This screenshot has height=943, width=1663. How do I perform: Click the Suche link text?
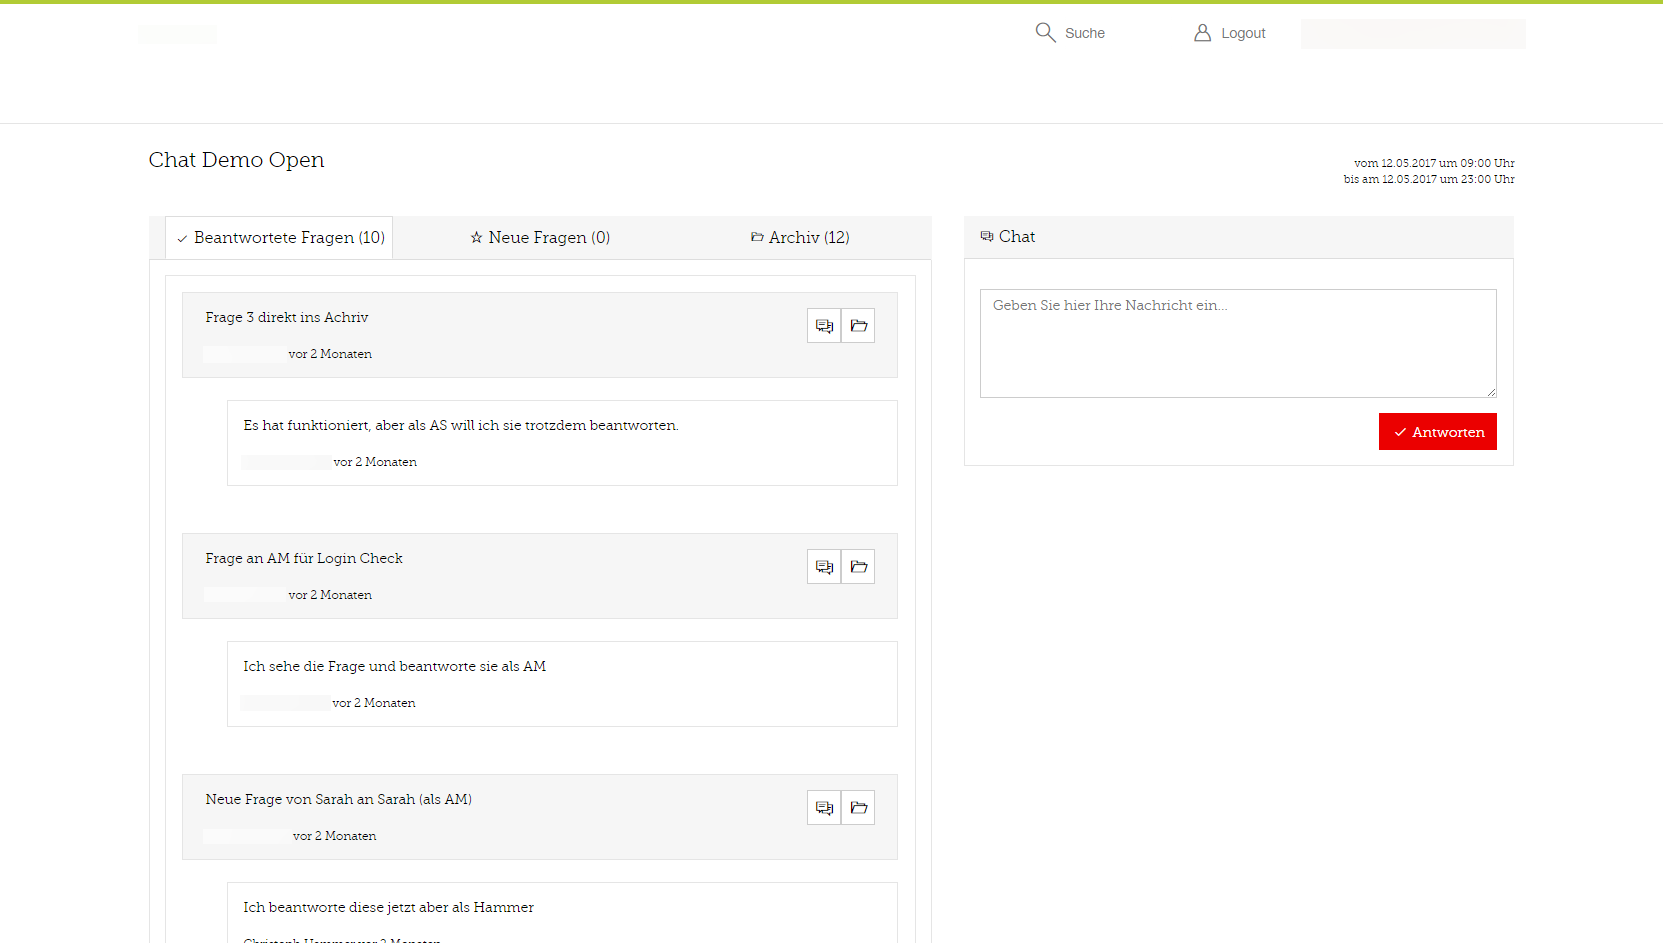(x=1084, y=34)
